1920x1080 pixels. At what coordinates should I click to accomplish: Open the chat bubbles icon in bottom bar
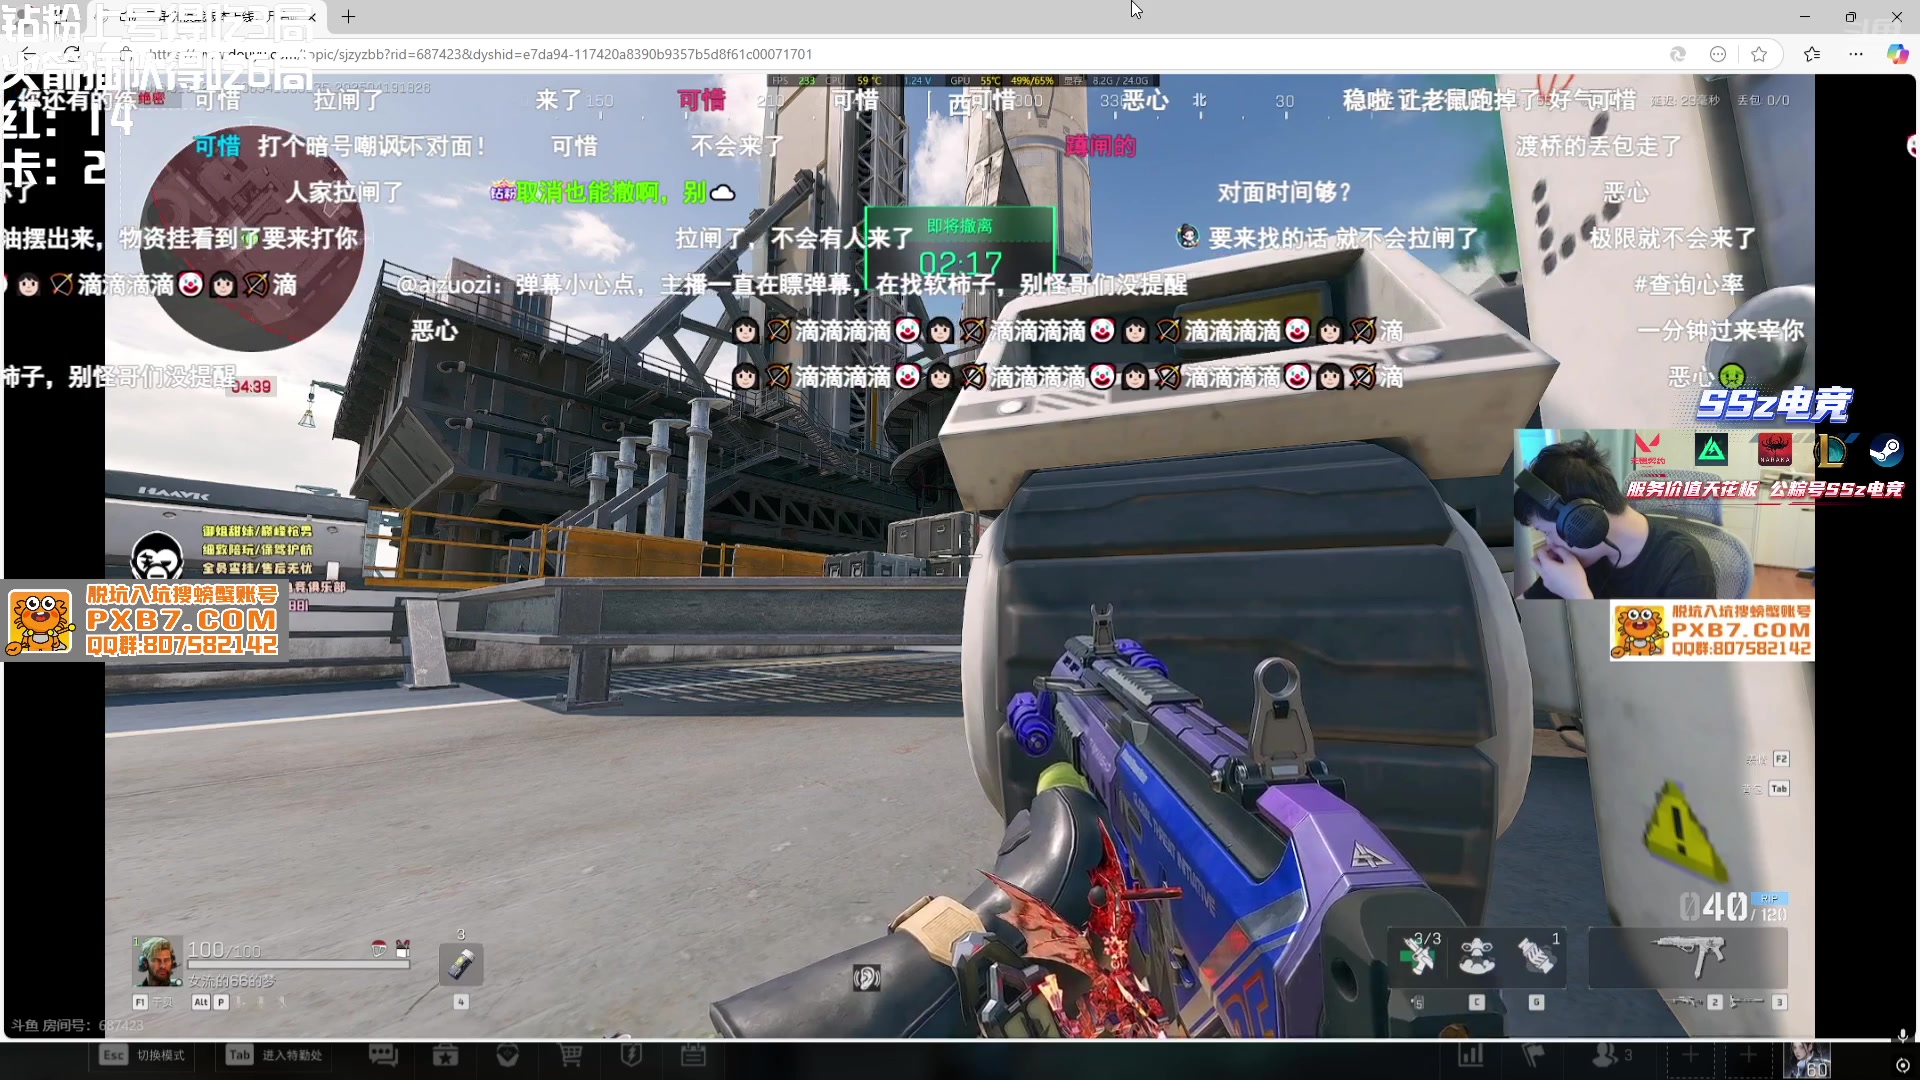pos(383,1055)
